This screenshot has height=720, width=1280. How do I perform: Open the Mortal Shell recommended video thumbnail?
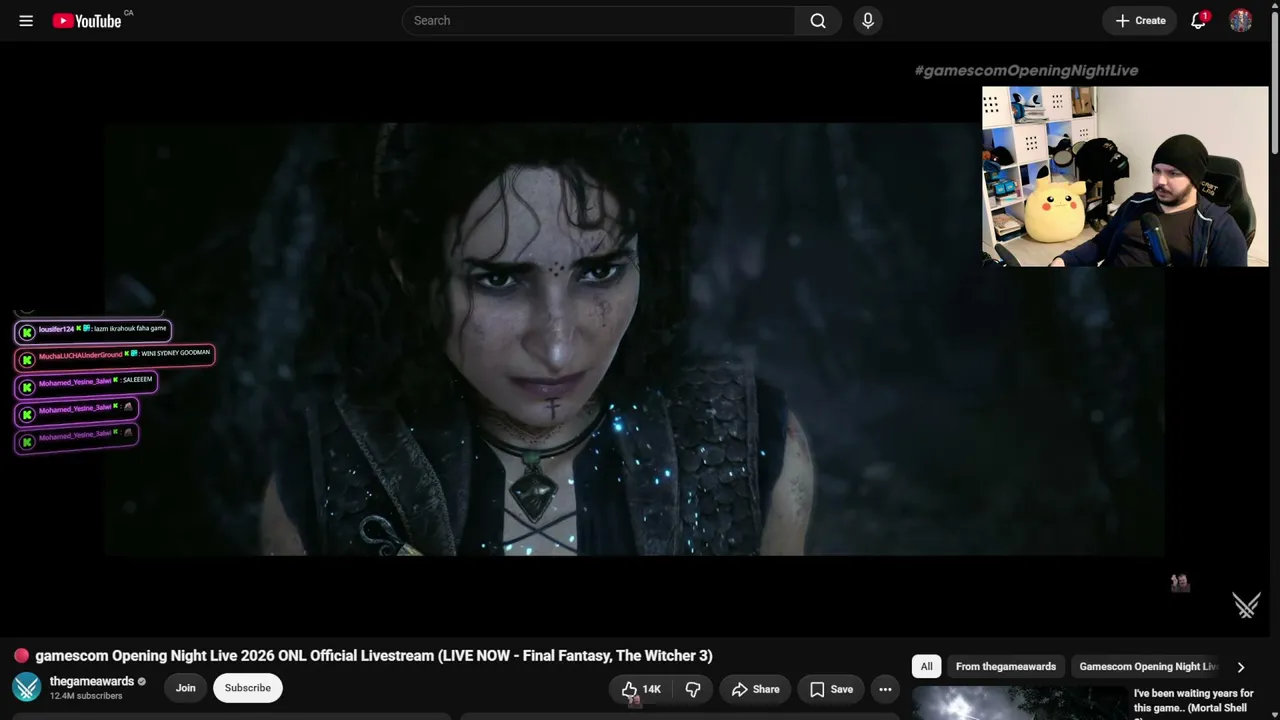coord(1018,704)
